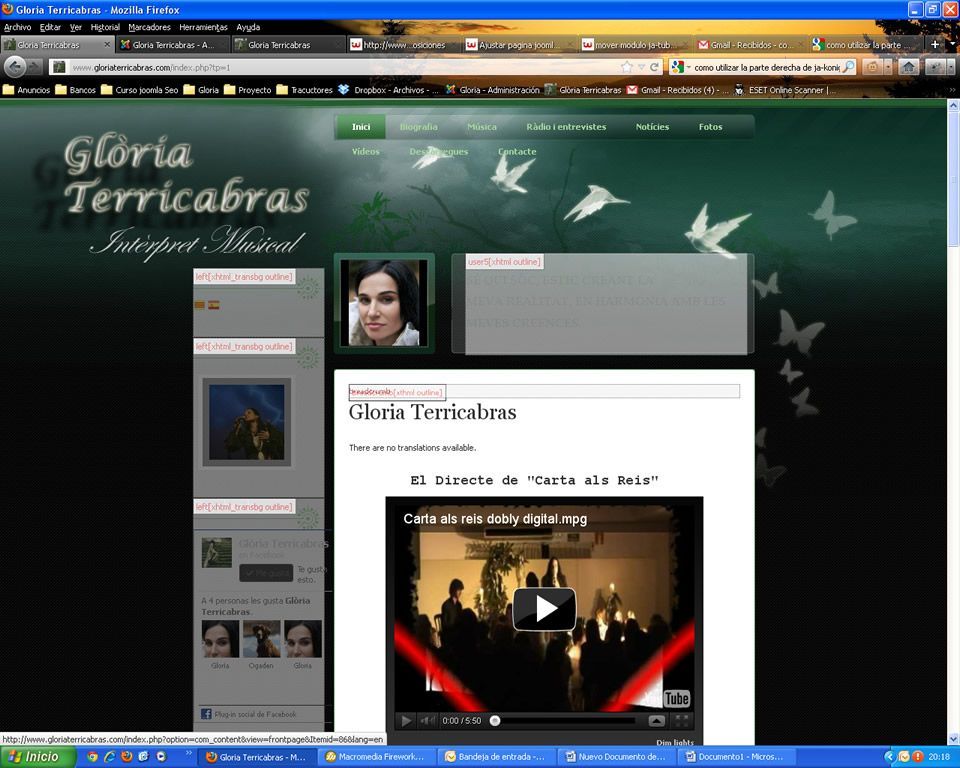
Task: Open the Archivo menu
Action: (17, 27)
